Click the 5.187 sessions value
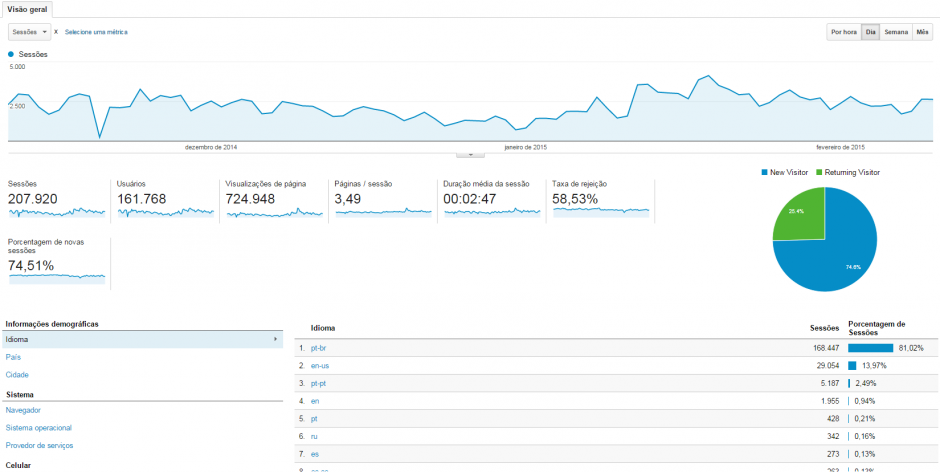940x472 pixels. pos(830,383)
